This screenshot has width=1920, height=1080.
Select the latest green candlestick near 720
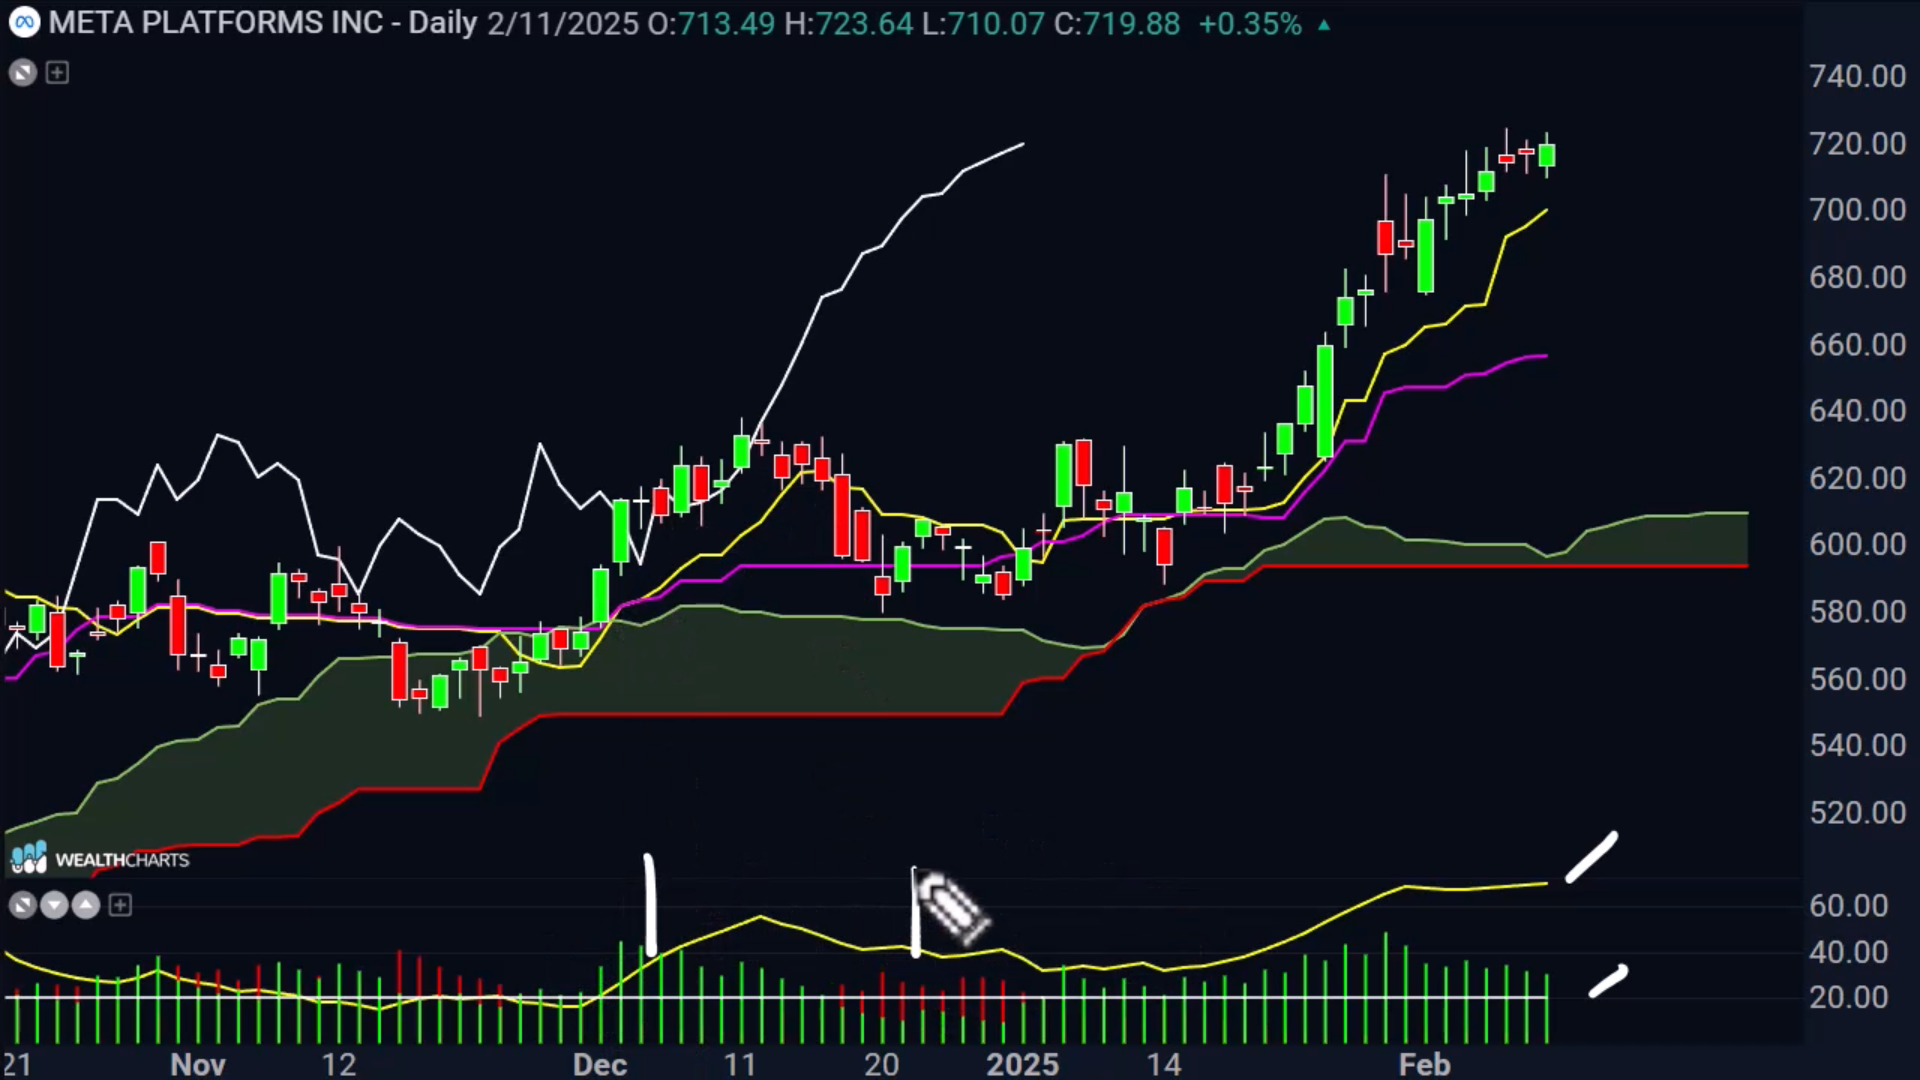[1547, 155]
